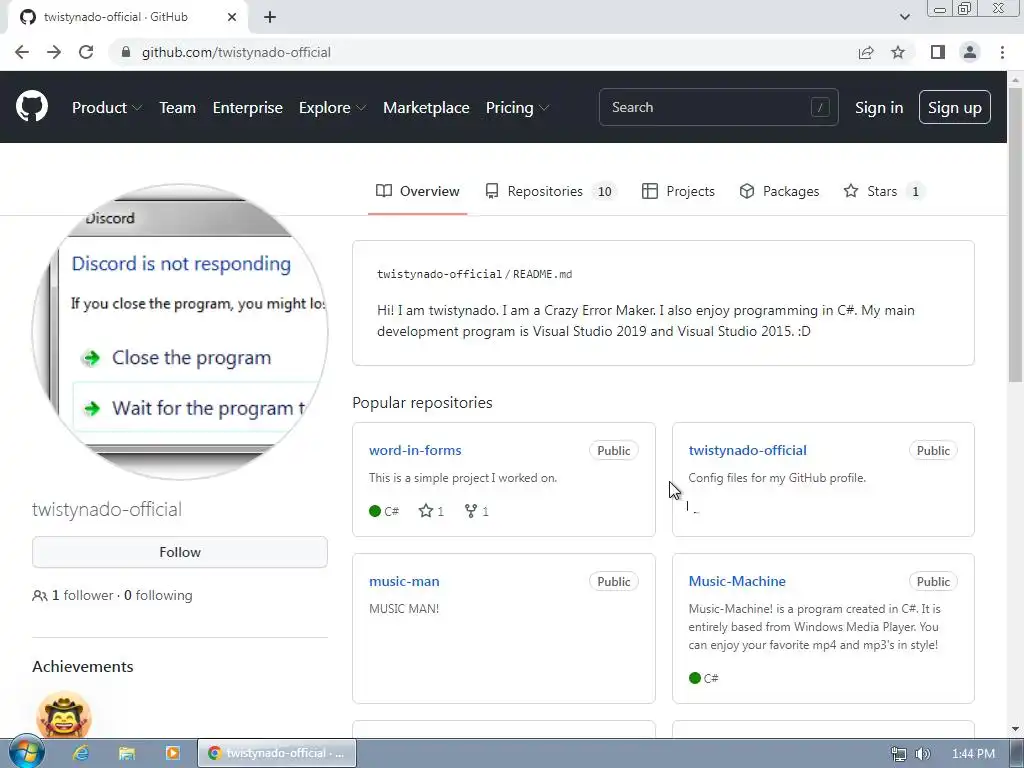Click the 1:44 PM taskbar clock

973,754
